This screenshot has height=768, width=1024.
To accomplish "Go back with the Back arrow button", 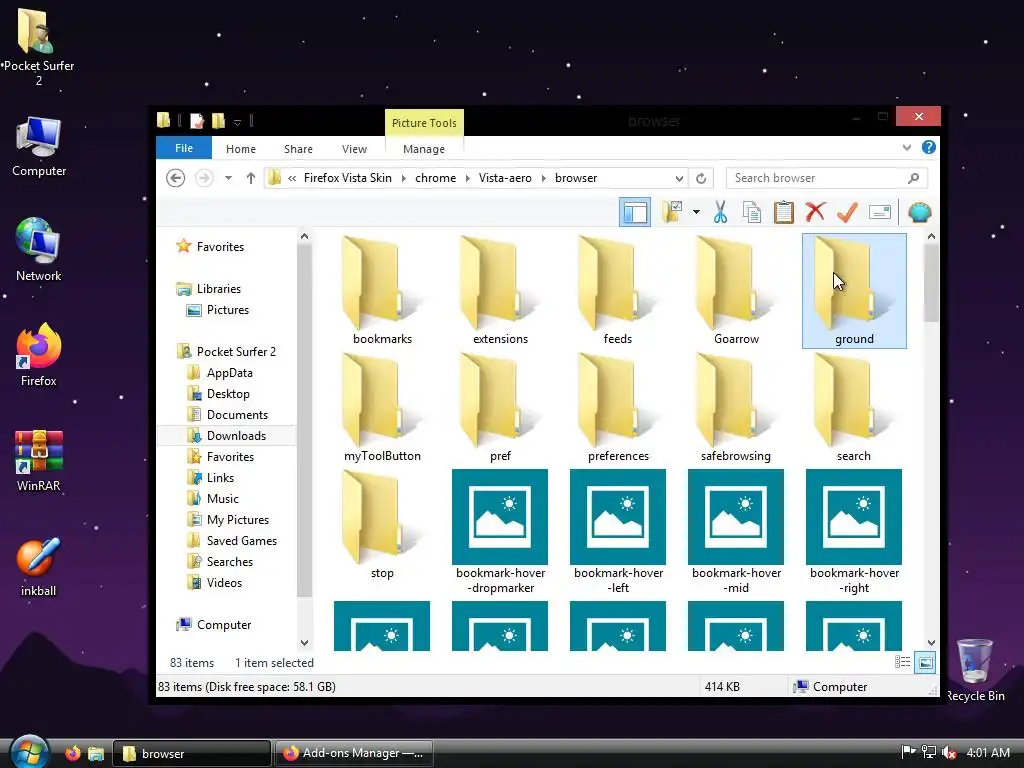I will pyautogui.click(x=175, y=178).
